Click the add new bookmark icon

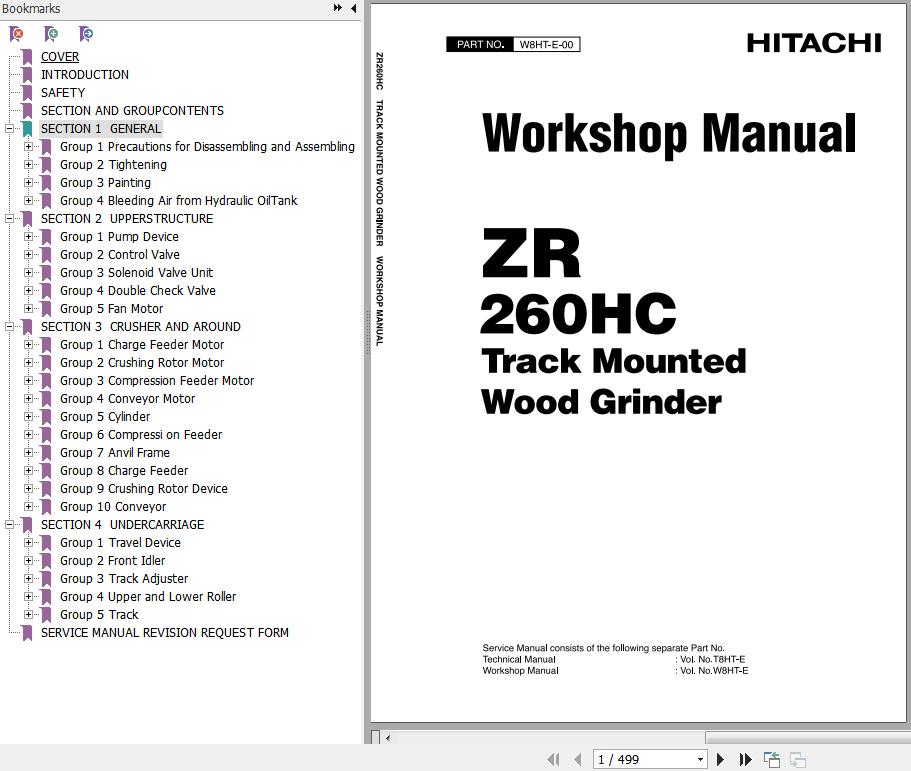[51, 34]
